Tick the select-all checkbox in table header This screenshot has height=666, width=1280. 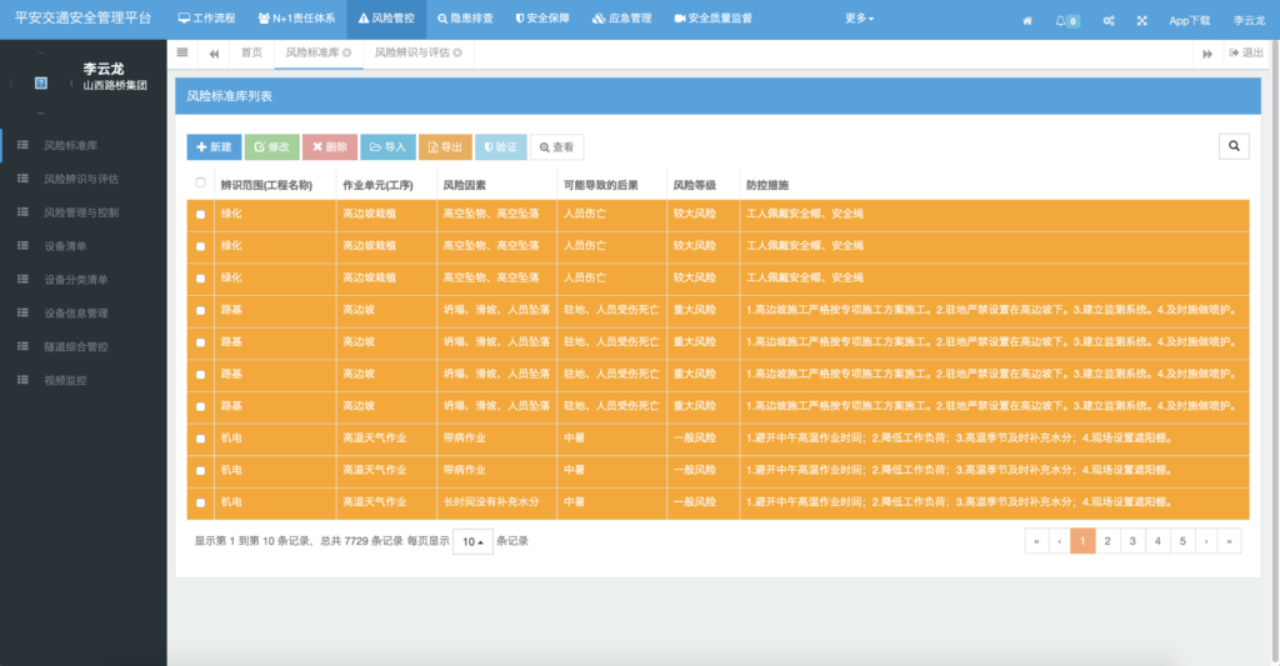pyautogui.click(x=200, y=183)
